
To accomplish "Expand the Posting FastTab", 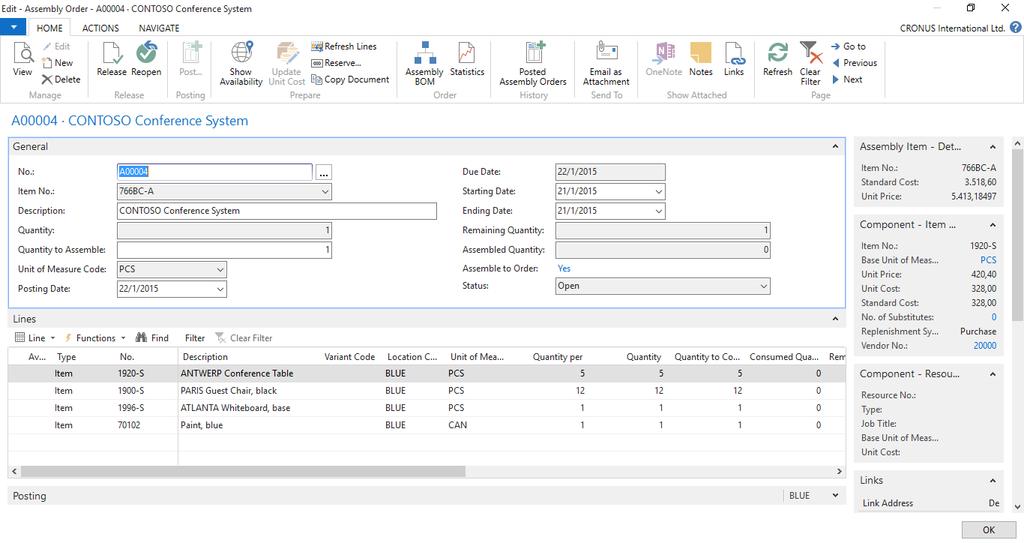I will coord(835,495).
